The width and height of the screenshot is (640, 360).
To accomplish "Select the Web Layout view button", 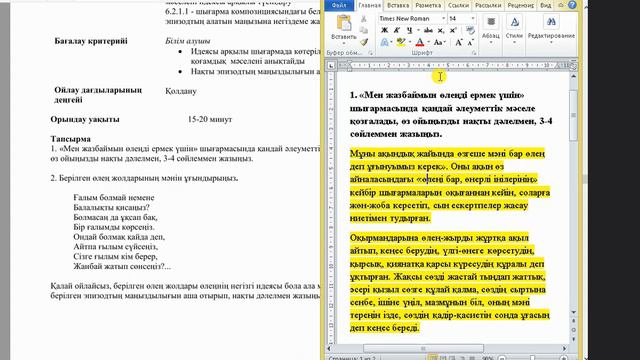I will pyautogui.click(x=453, y=358).
